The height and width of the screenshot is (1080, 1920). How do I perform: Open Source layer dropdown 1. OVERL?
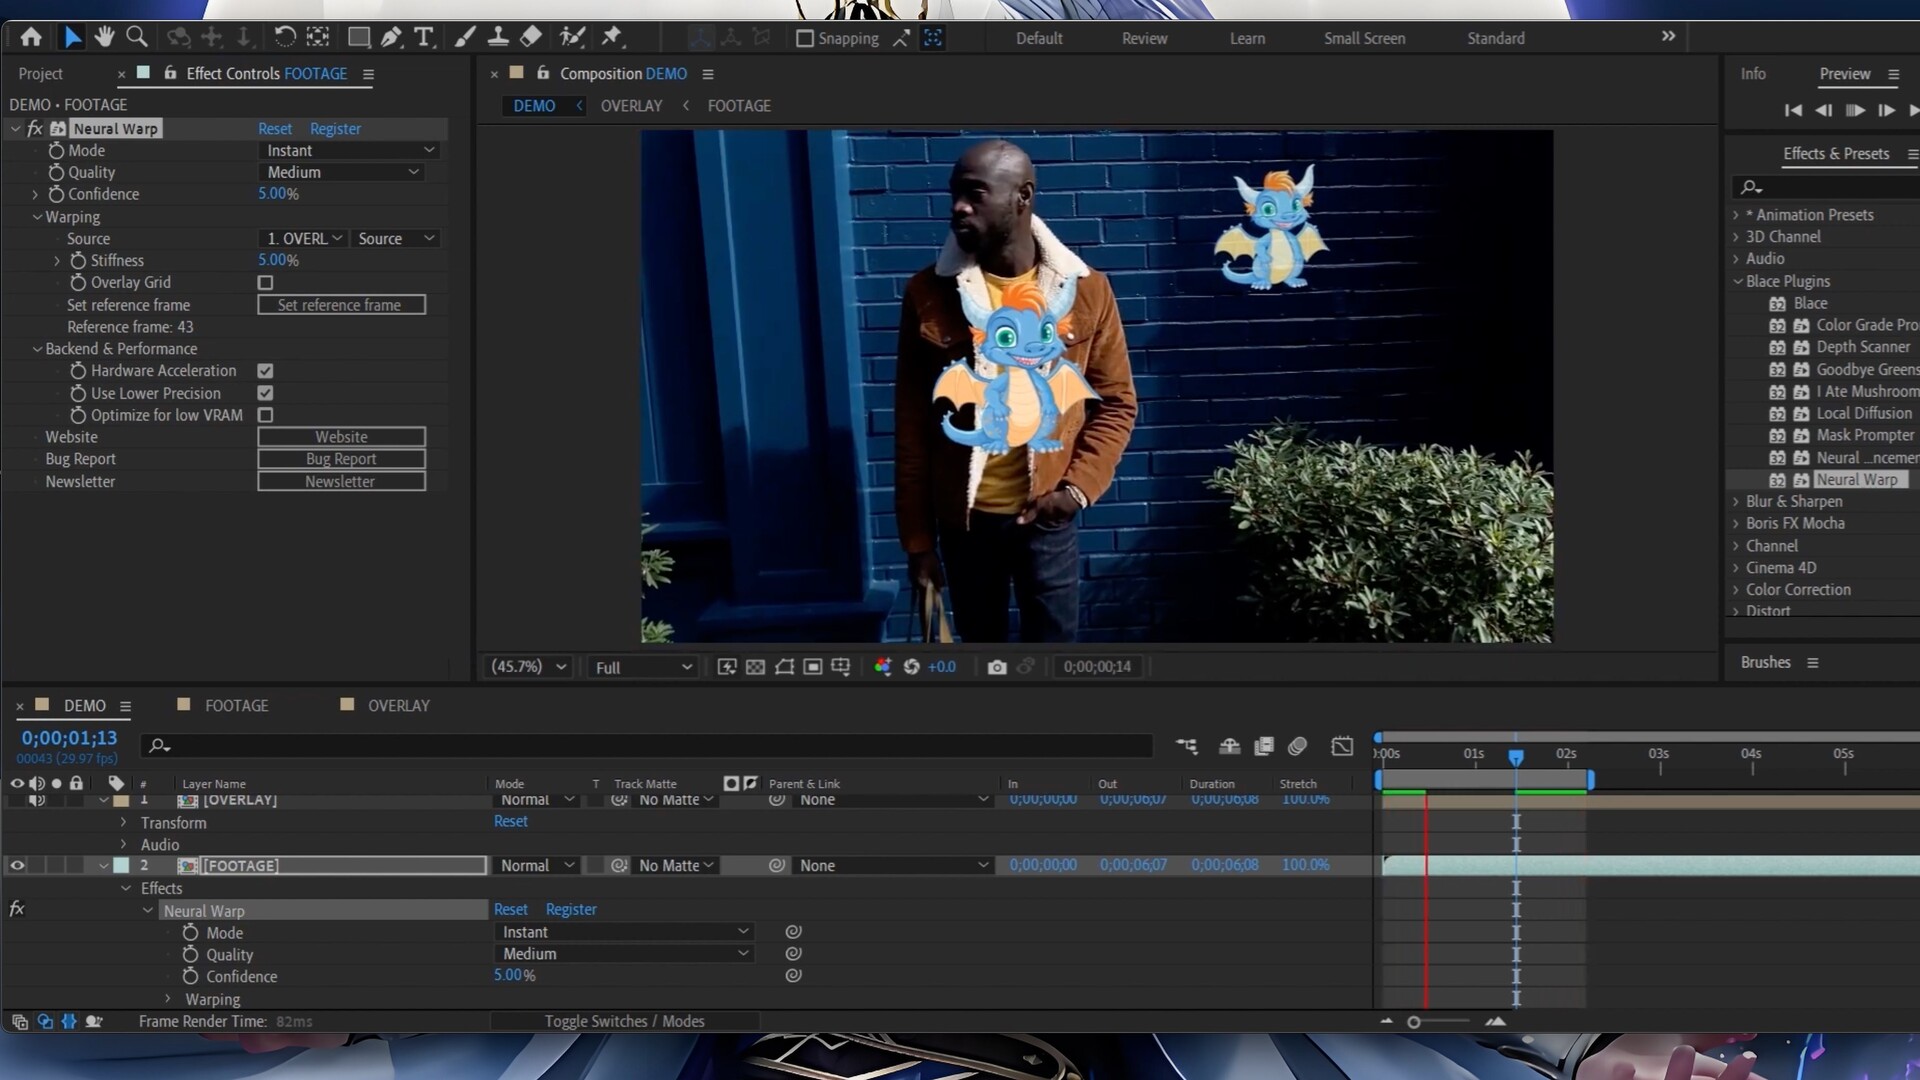tap(303, 238)
